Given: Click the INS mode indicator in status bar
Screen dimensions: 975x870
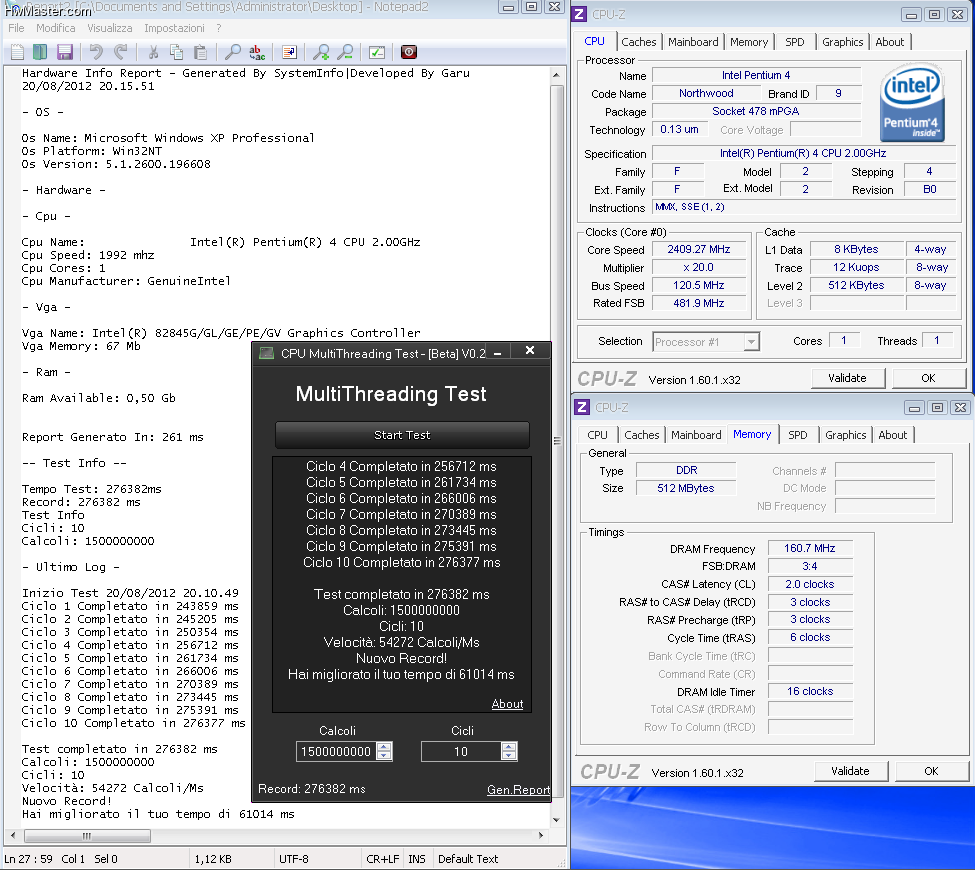Looking at the screenshot, I should point(417,859).
